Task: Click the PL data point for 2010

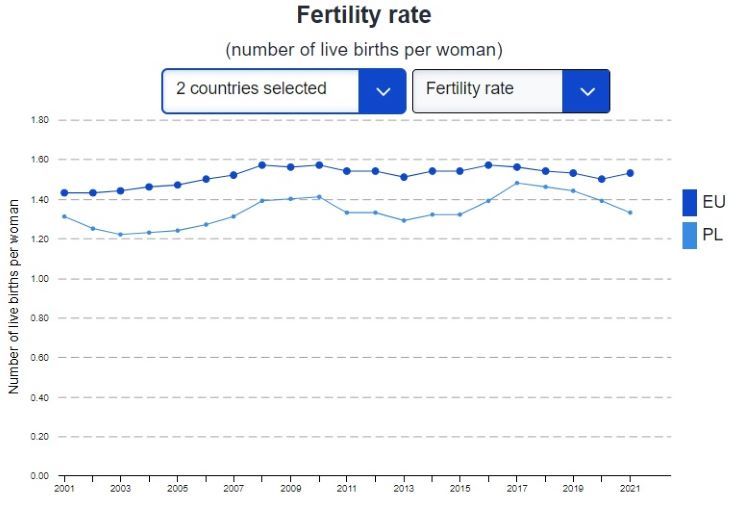Action: pyautogui.click(x=319, y=197)
